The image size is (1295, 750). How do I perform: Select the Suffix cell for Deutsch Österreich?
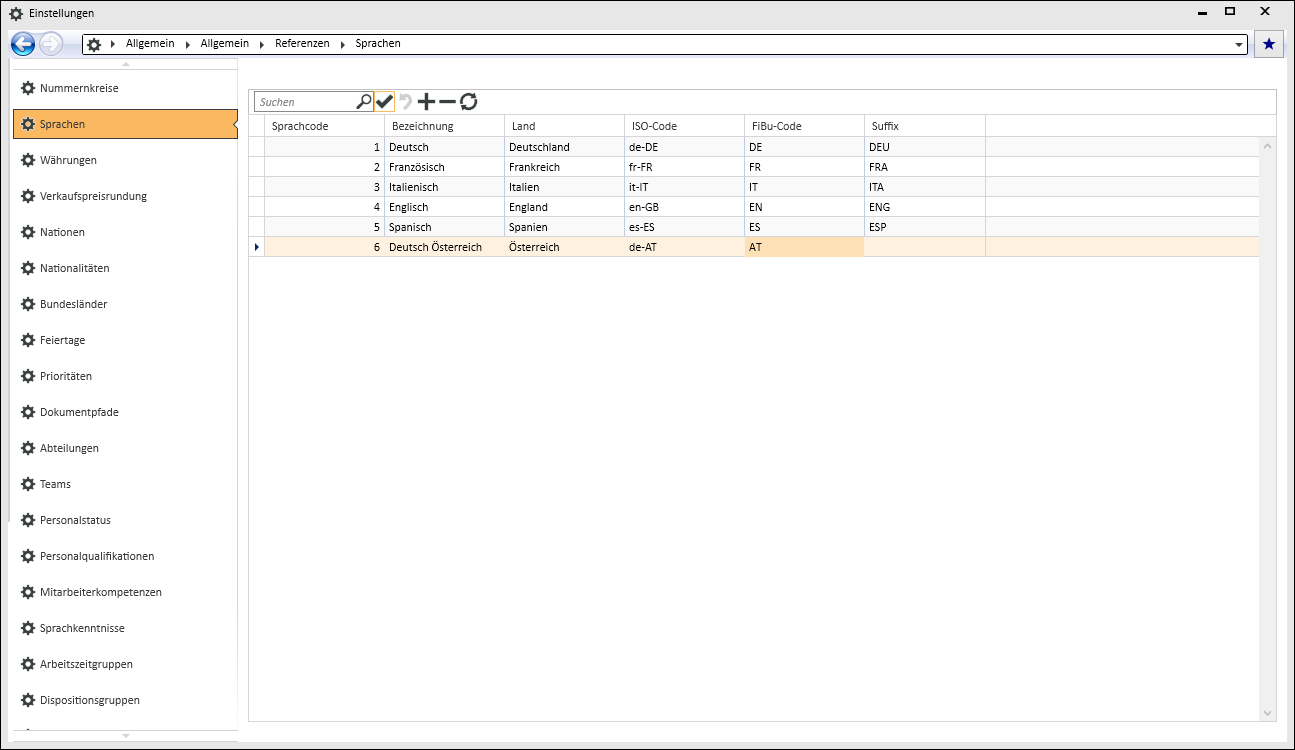click(924, 247)
